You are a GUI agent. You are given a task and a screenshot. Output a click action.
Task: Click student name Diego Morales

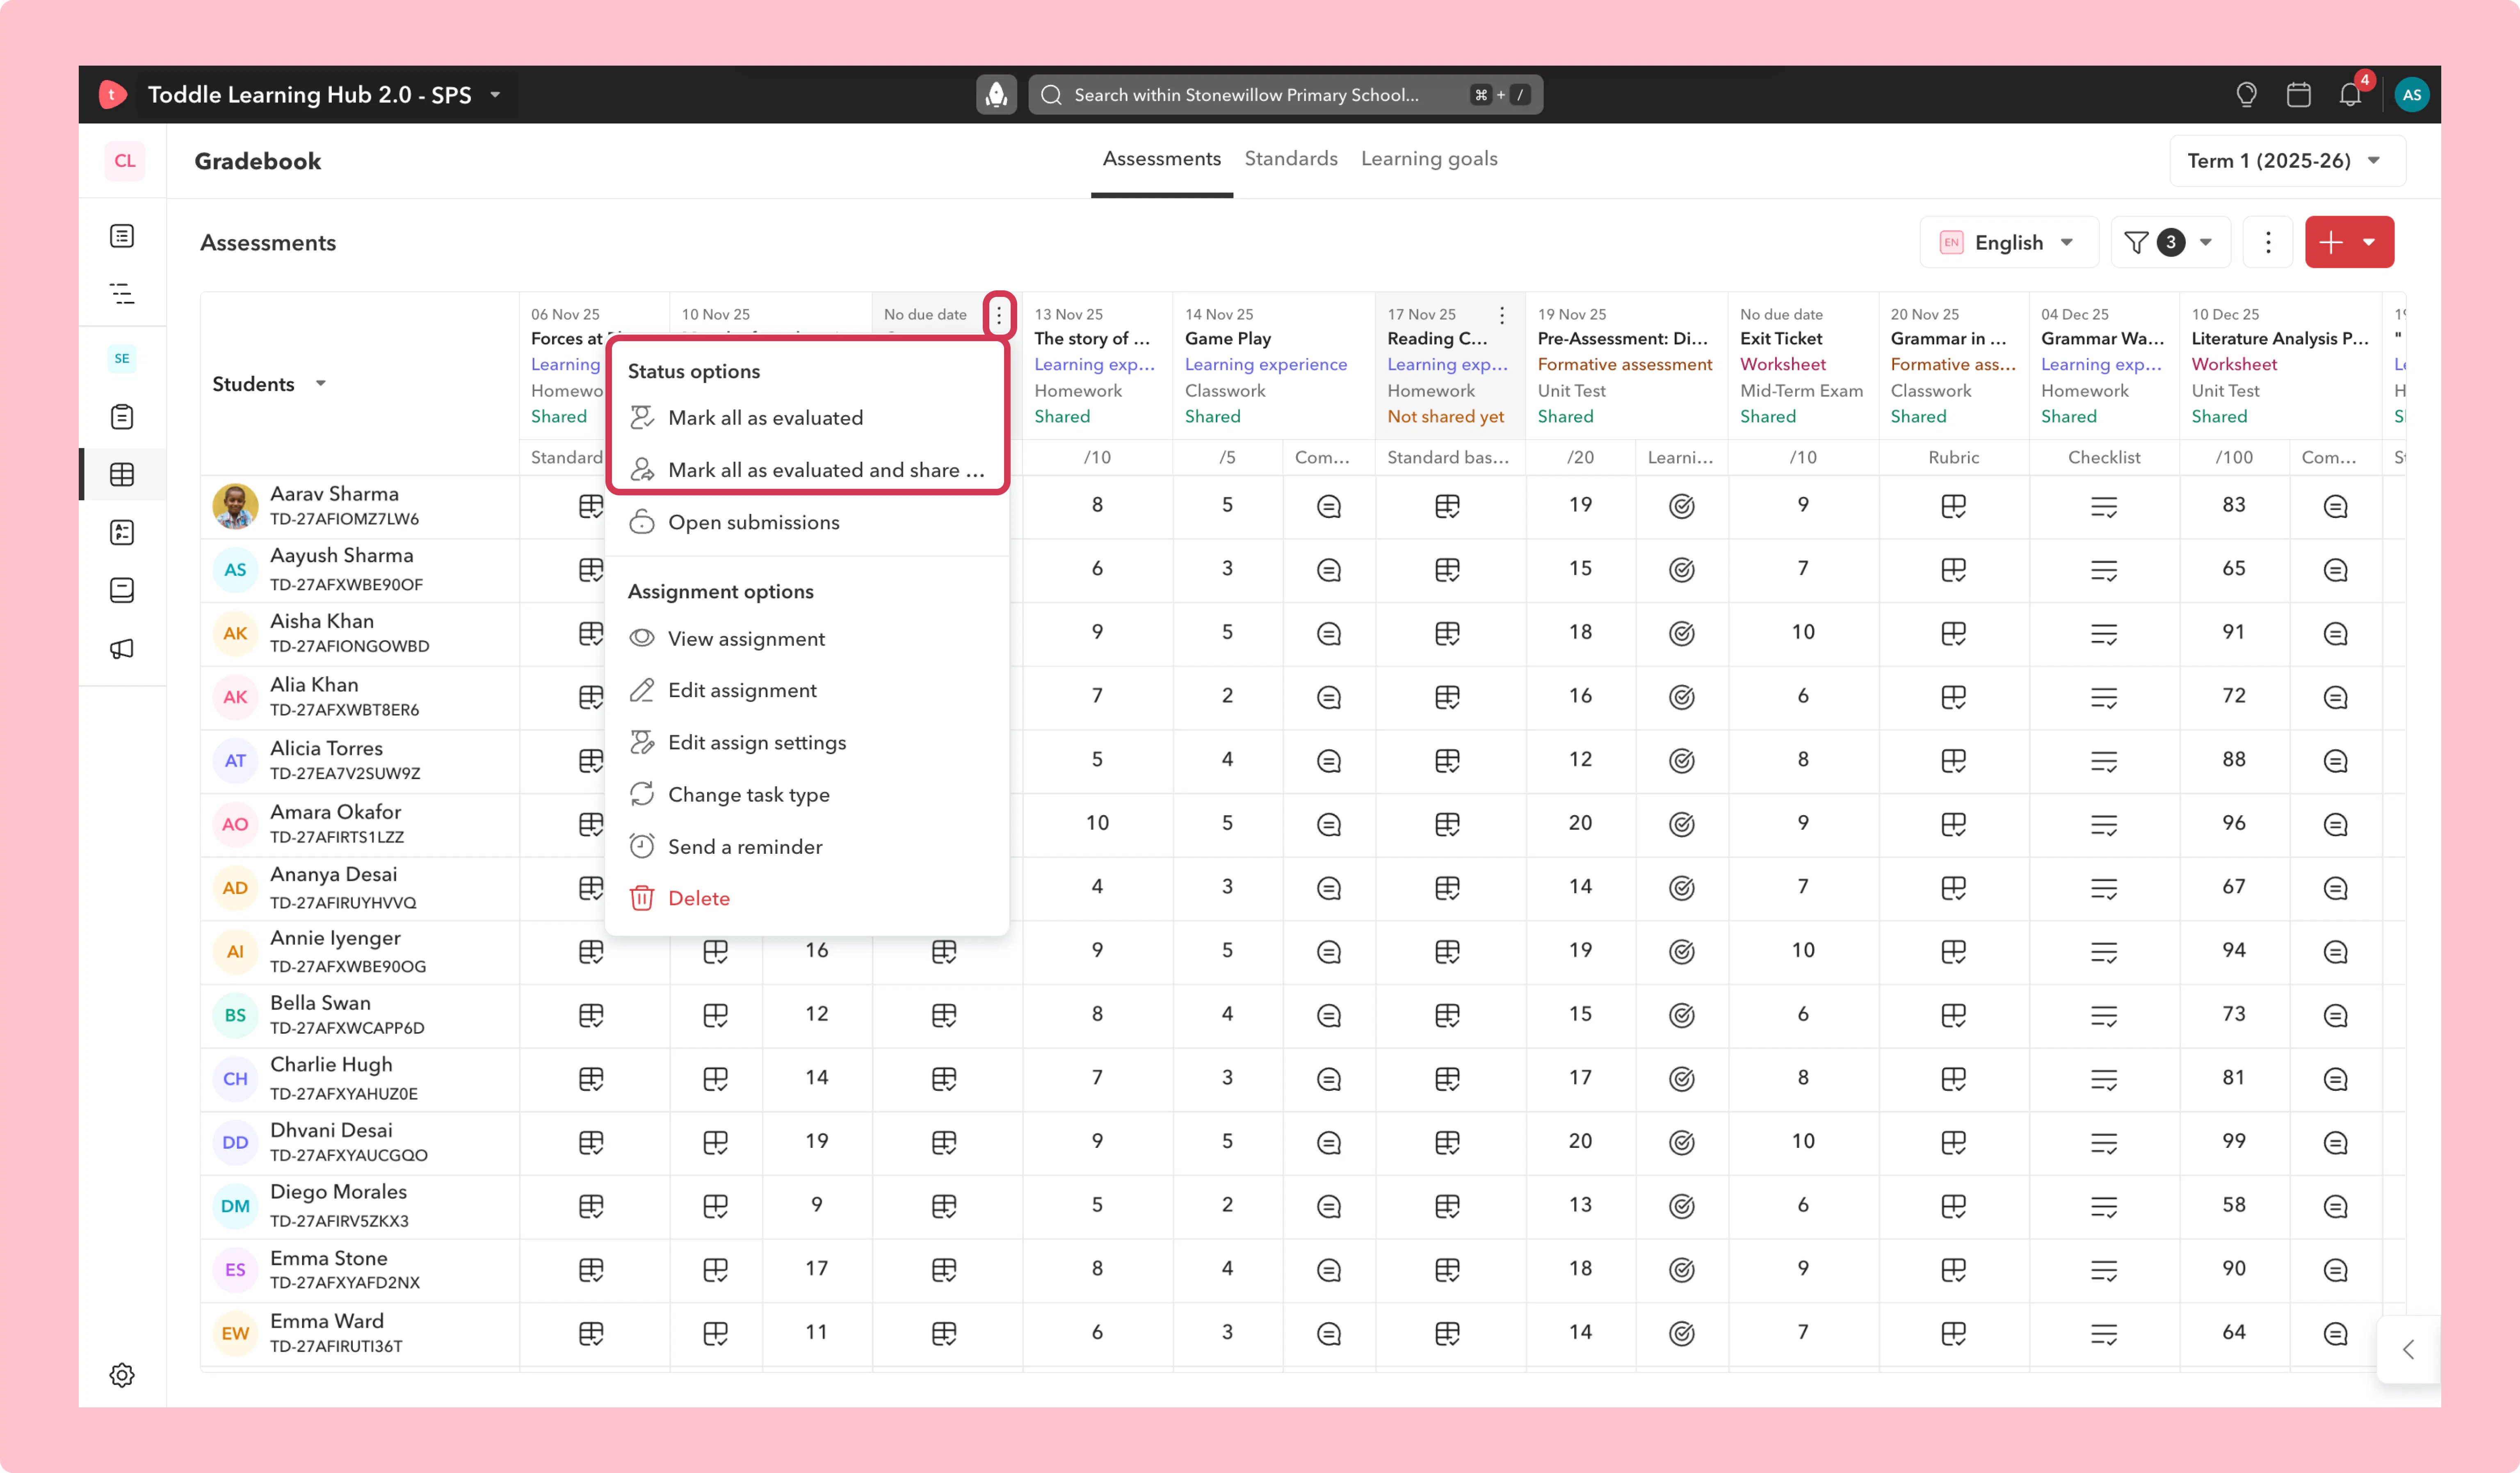pyautogui.click(x=338, y=1192)
